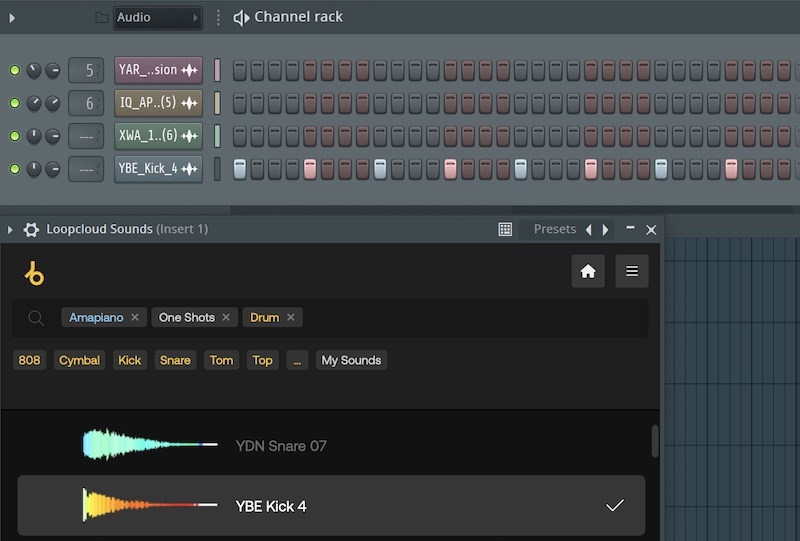Open the Audio channel filter dropdown

[x=158, y=18]
